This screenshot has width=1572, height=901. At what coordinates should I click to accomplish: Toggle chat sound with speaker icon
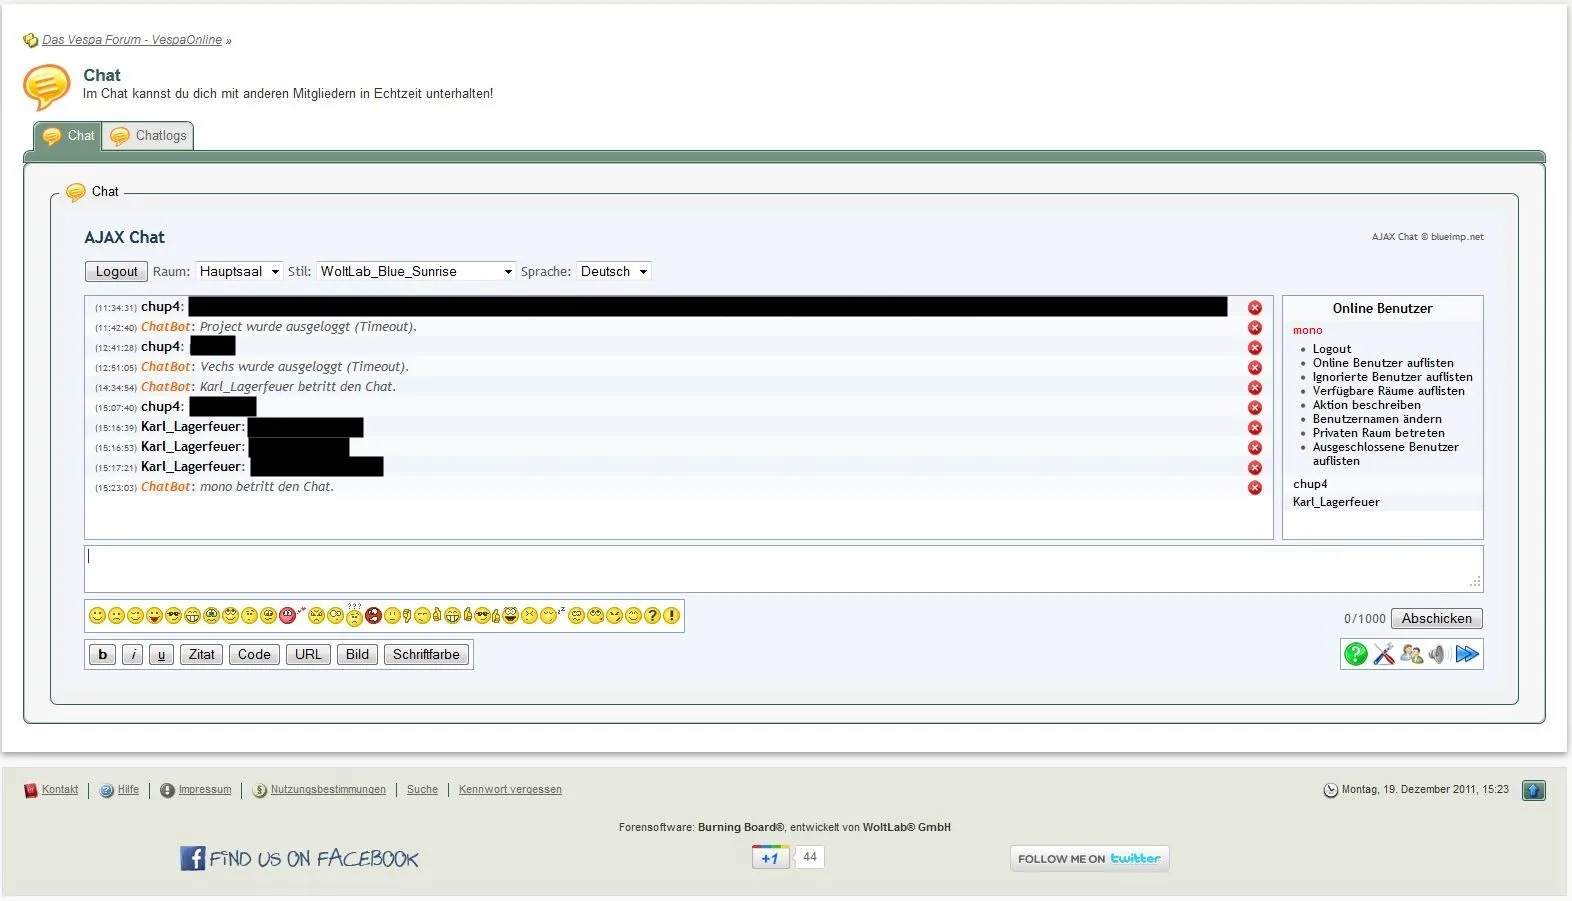[x=1438, y=655]
